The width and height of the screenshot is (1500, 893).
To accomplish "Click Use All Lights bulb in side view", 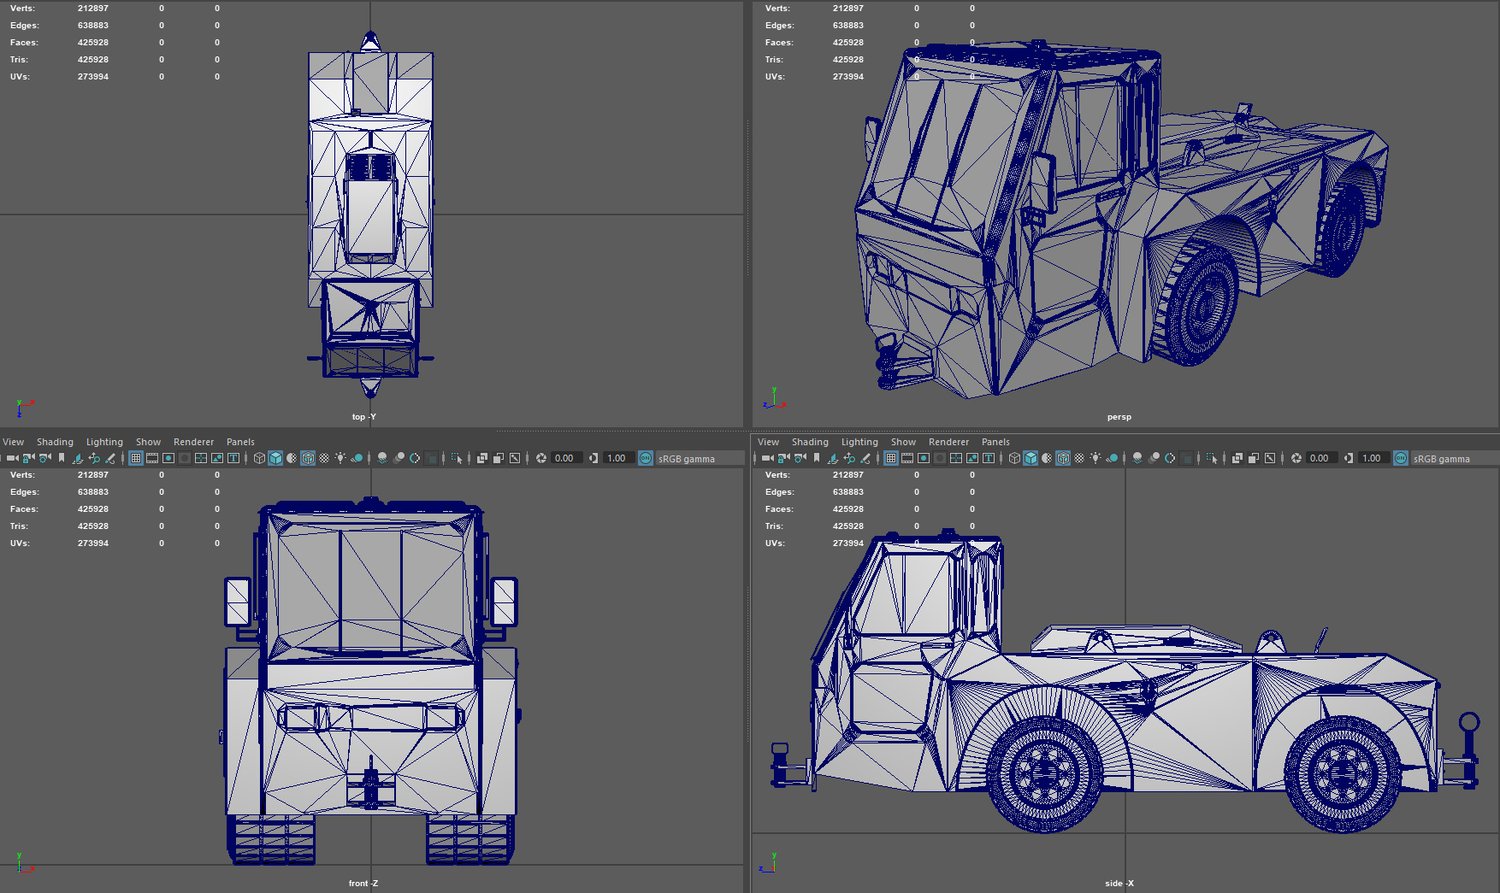I will coord(1095,458).
